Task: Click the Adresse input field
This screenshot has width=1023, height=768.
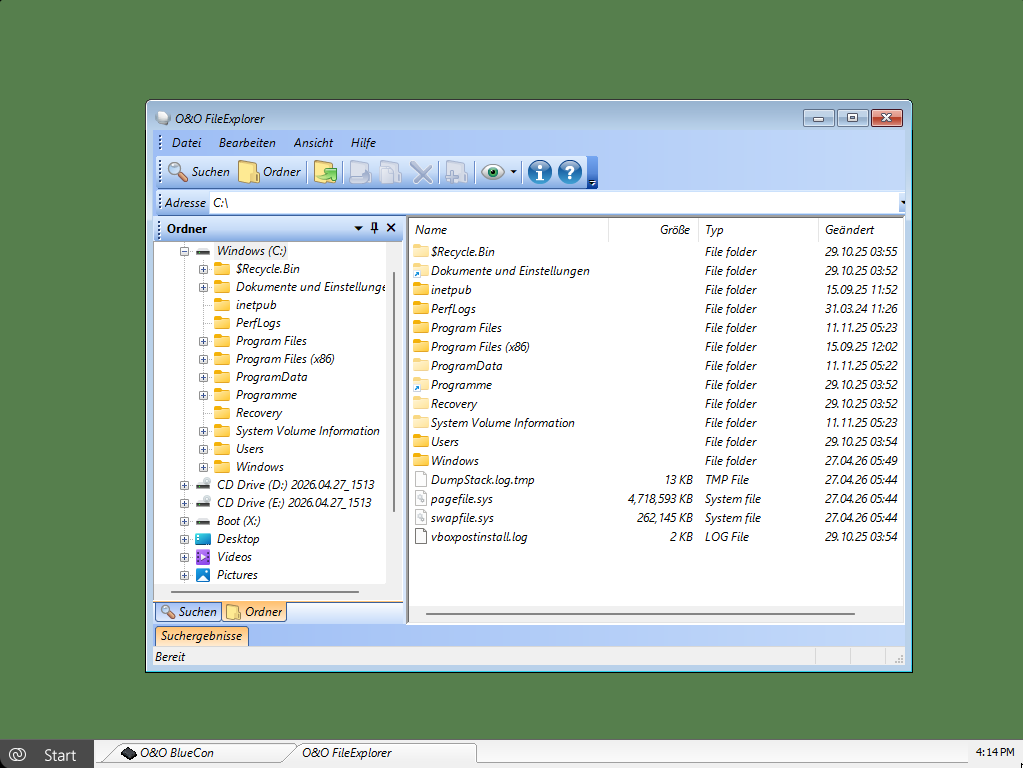Action: 550,203
